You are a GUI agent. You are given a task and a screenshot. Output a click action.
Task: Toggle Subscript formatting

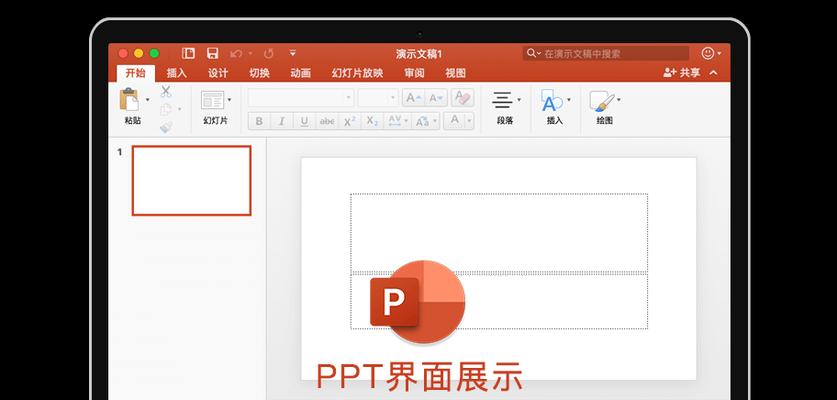point(372,121)
